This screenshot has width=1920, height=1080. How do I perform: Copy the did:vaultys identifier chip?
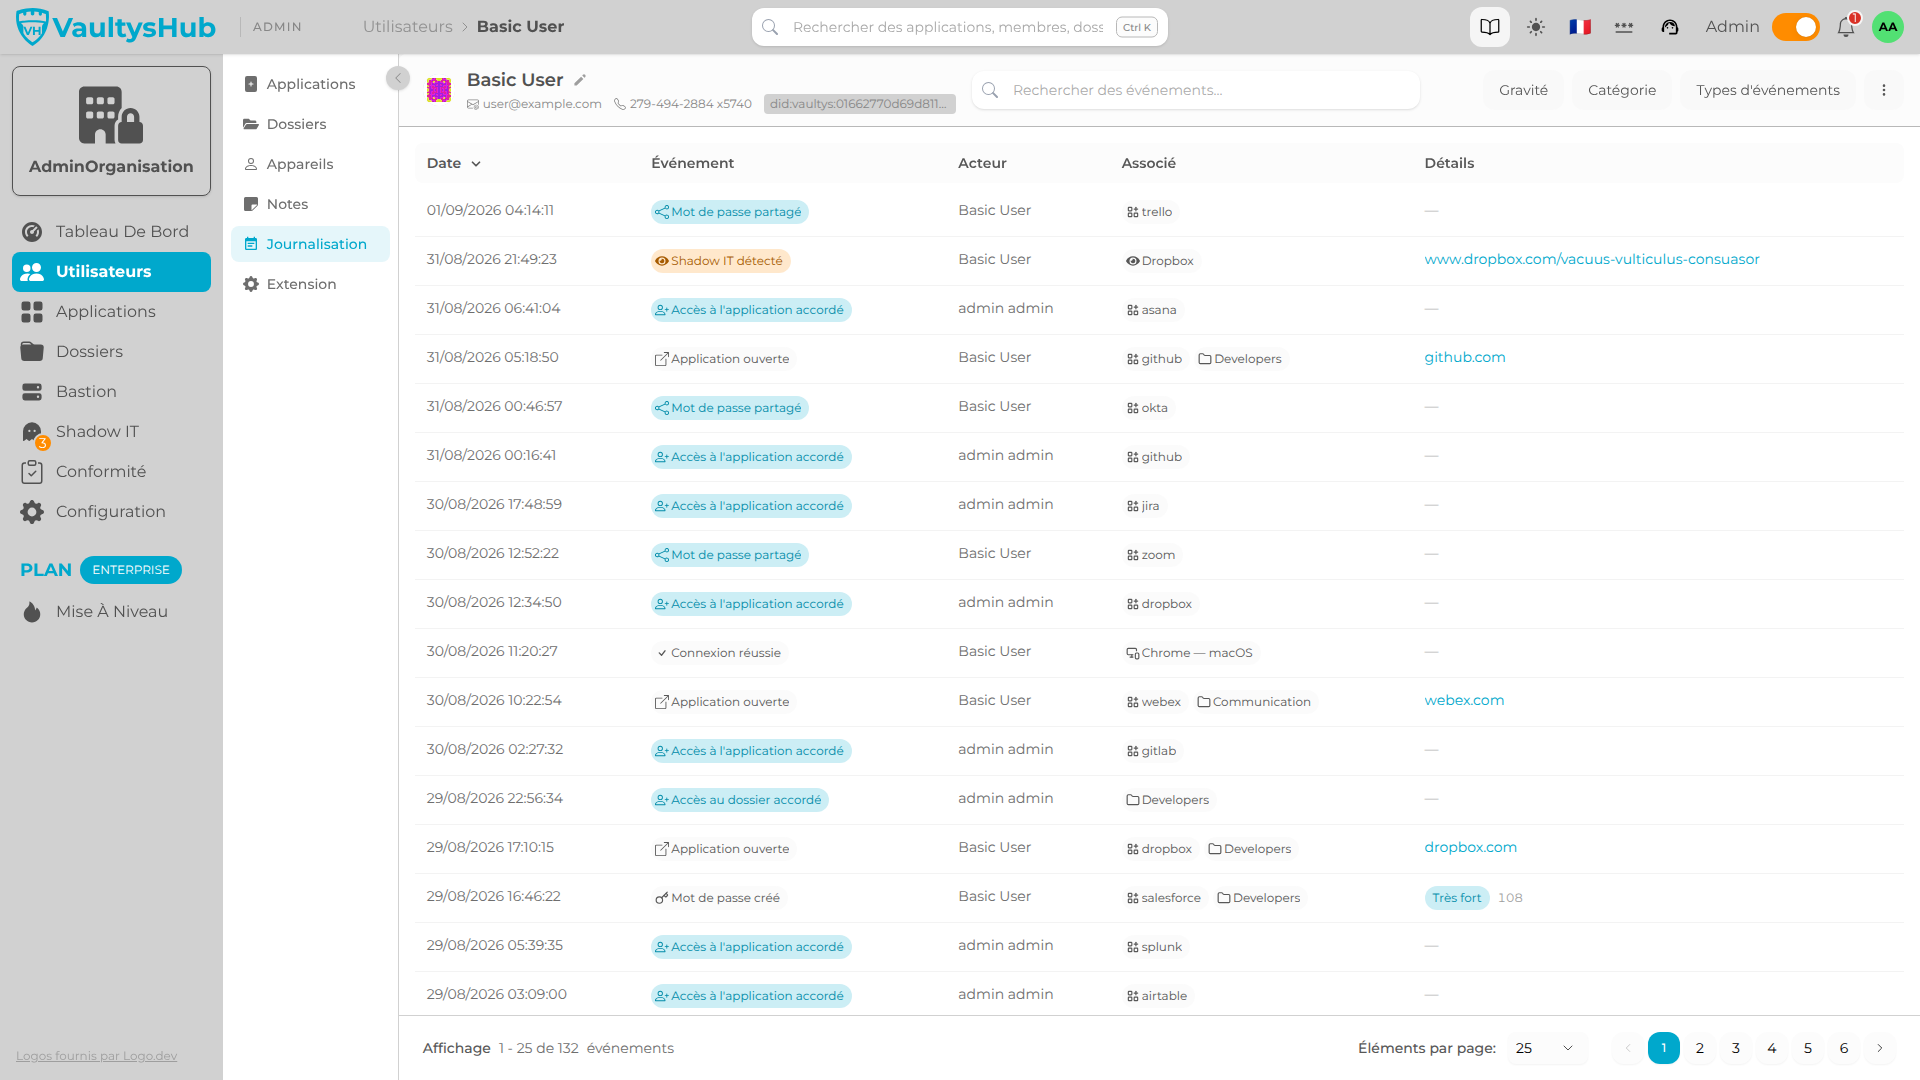click(860, 104)
